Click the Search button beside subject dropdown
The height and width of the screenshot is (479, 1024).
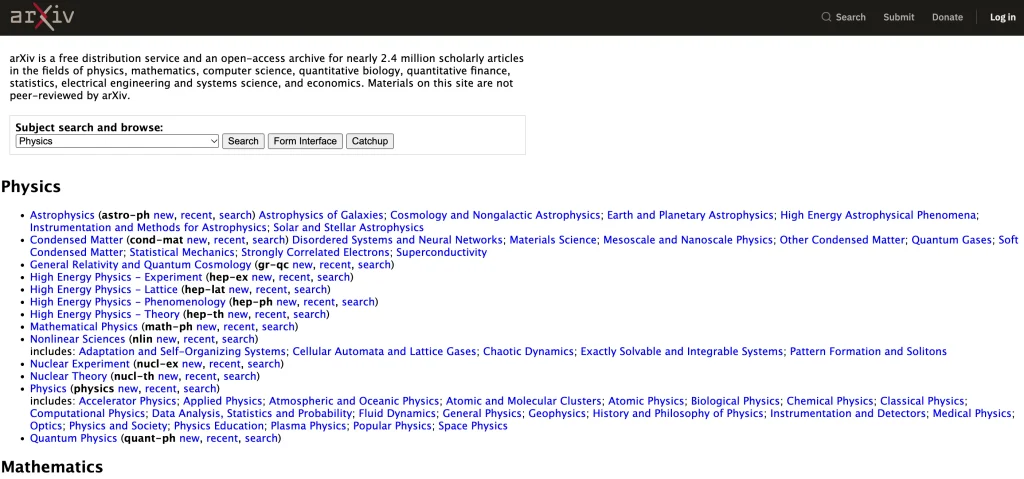pos(243,141)
